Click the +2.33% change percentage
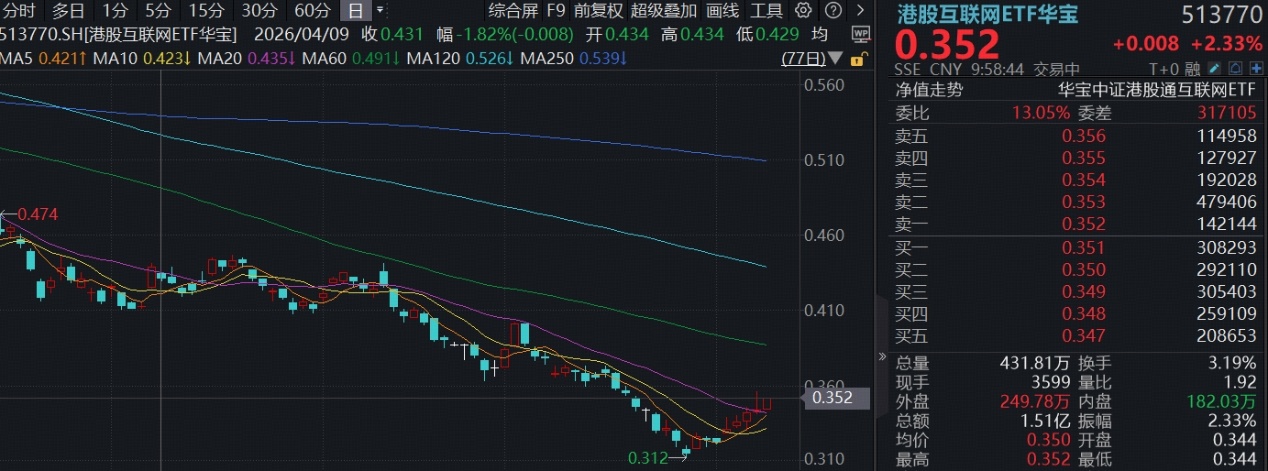 coord(1227,45)
